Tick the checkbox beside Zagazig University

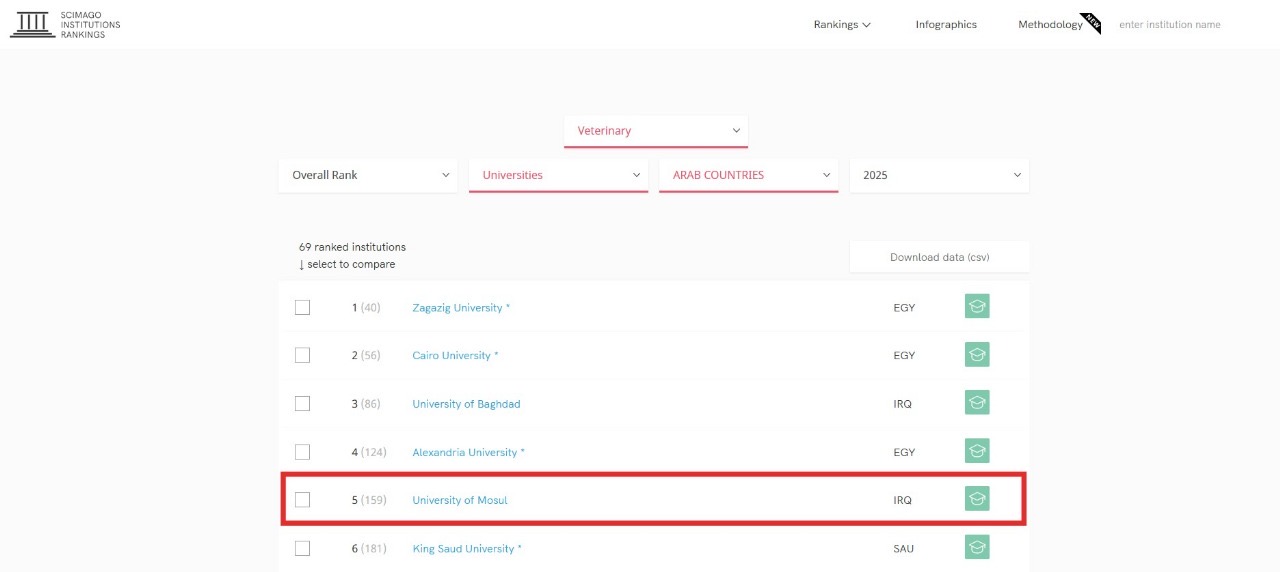tap(303, 308)
